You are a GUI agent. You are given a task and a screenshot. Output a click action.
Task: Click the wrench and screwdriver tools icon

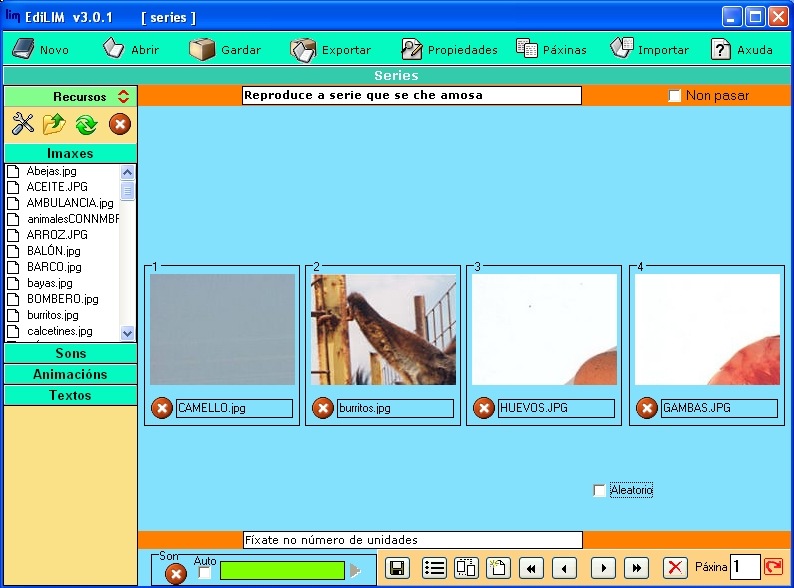(x=22, y=124)
